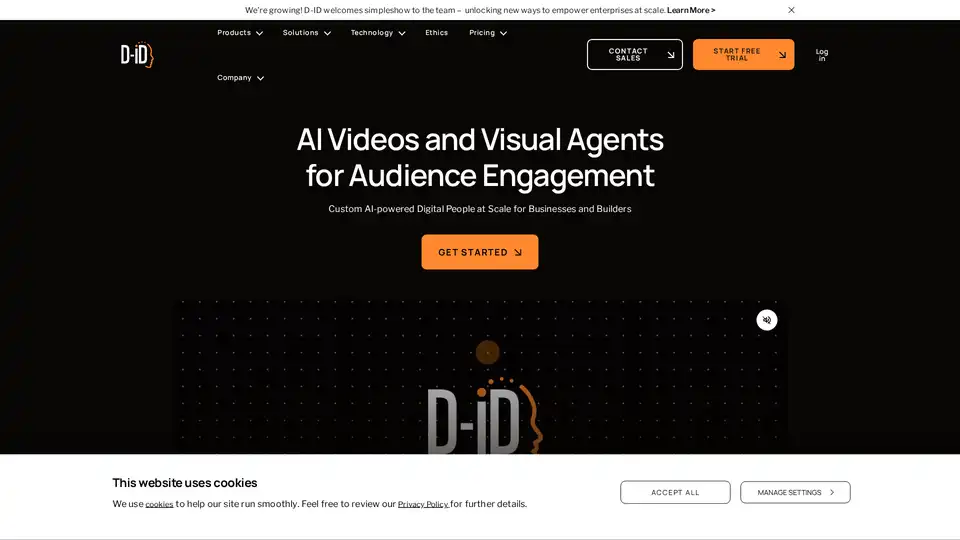The width and height of the screenshot is (960, 540).
Task: Click the chevron on Manage Settings
Action: [832, 492]
